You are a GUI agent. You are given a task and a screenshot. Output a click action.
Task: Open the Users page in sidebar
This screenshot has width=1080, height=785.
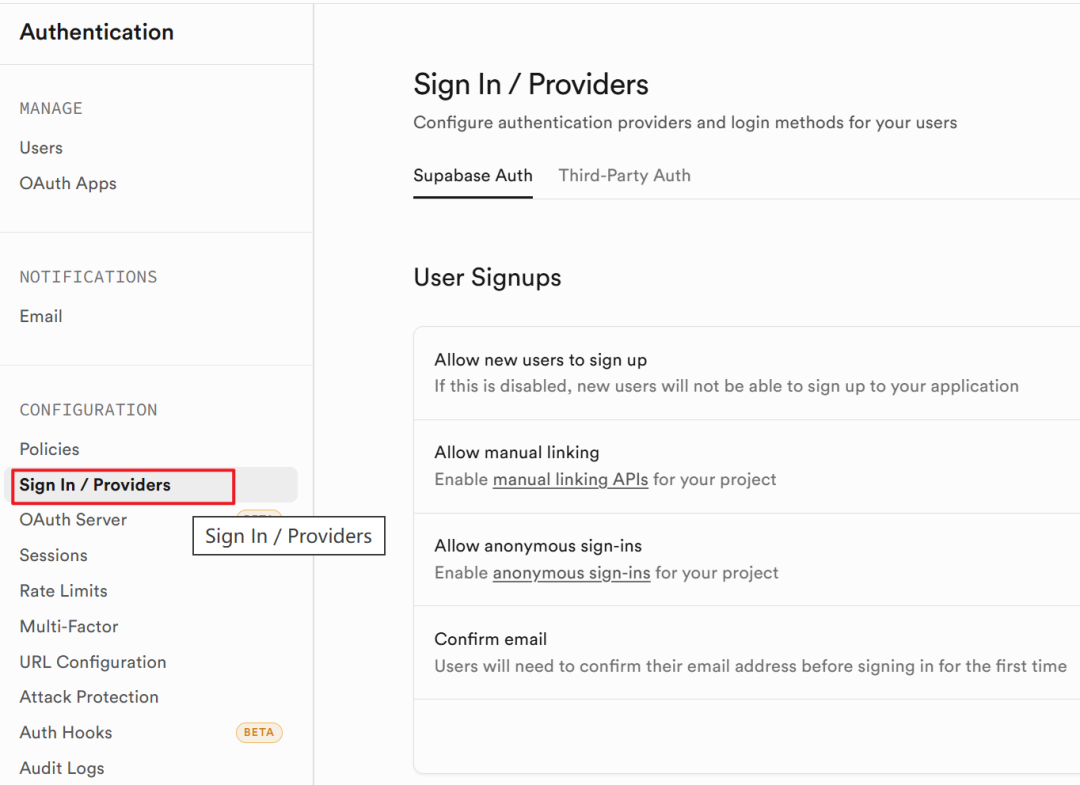pos(41,148)
